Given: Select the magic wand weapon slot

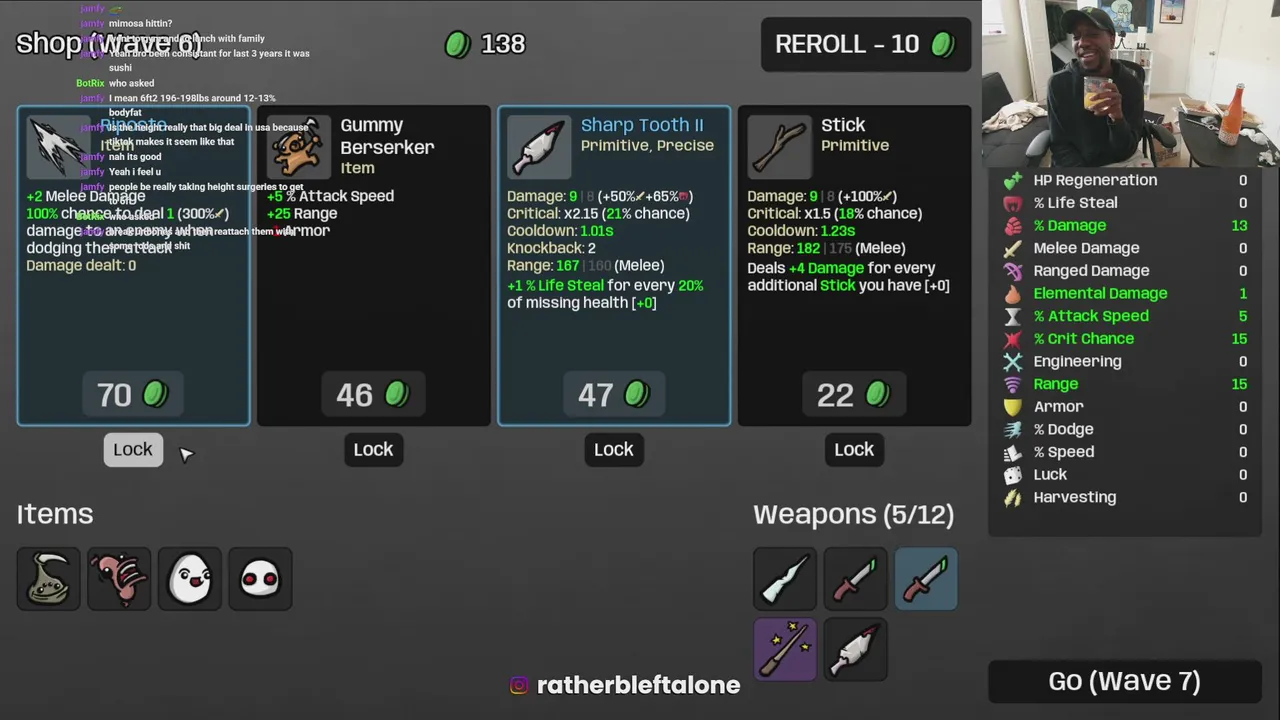Looking at the screenshot, I should click(x=785, y=649).
